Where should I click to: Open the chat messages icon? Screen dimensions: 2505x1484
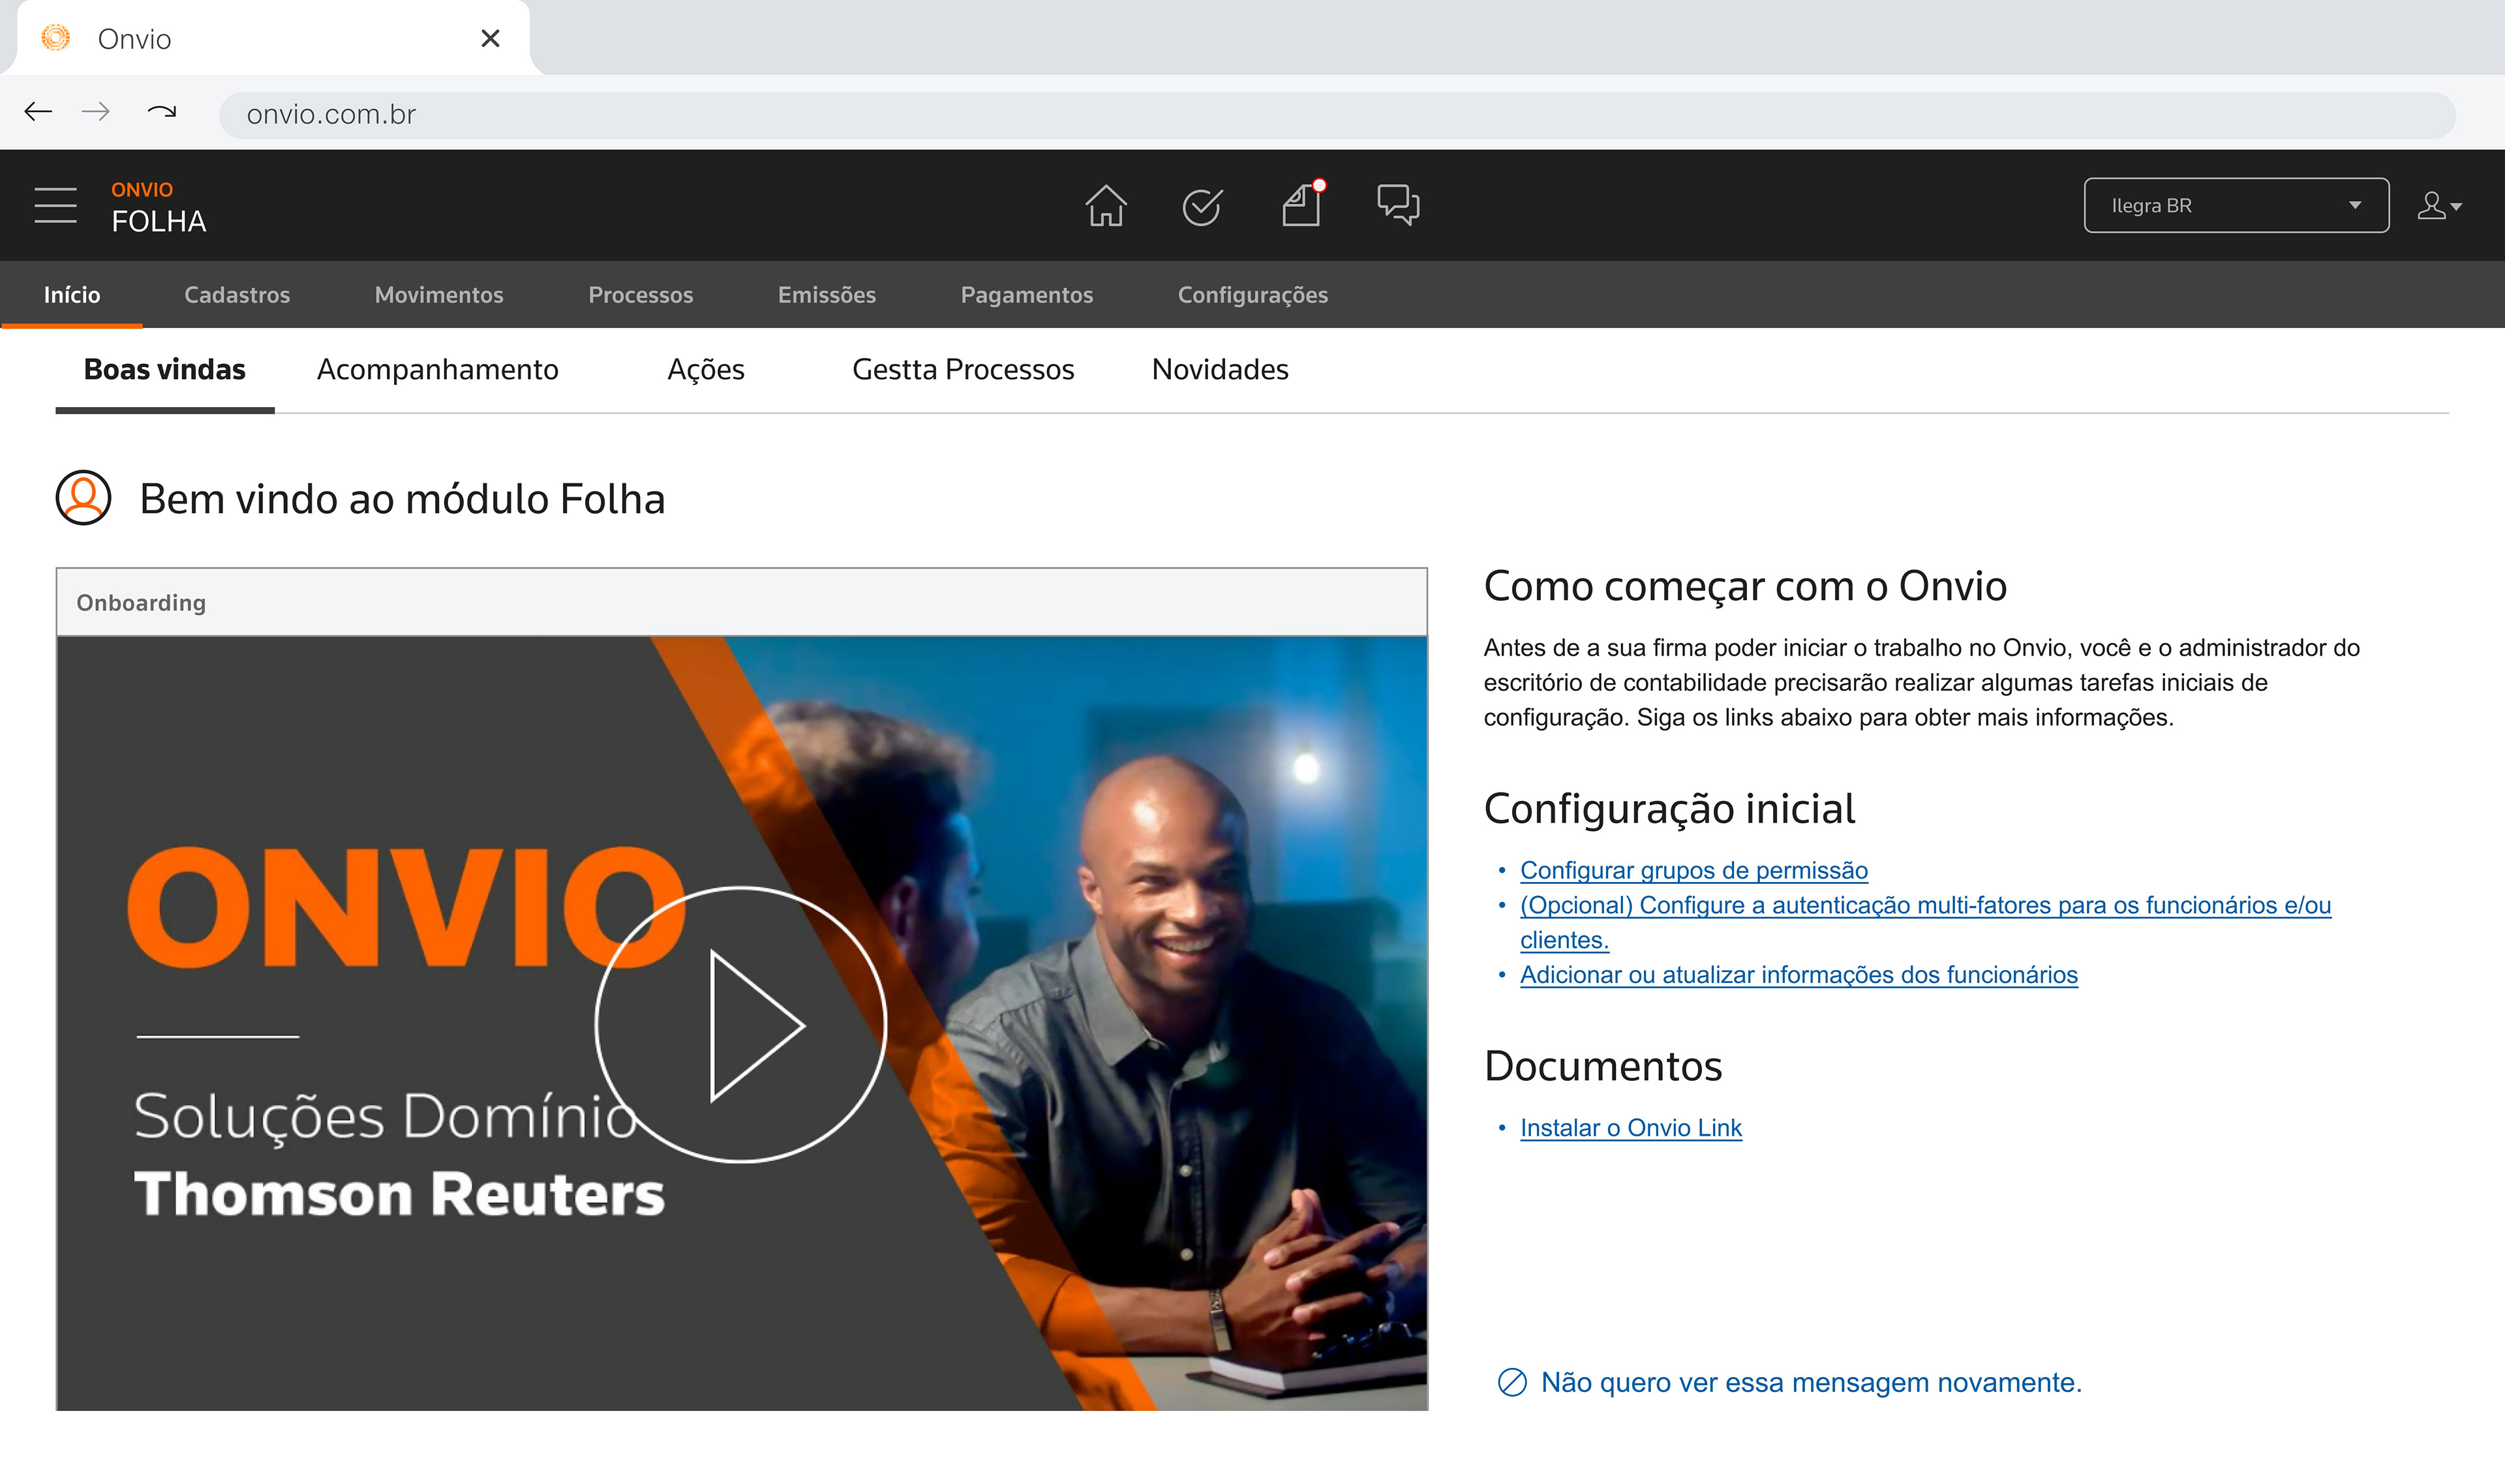click(1398, 205)
